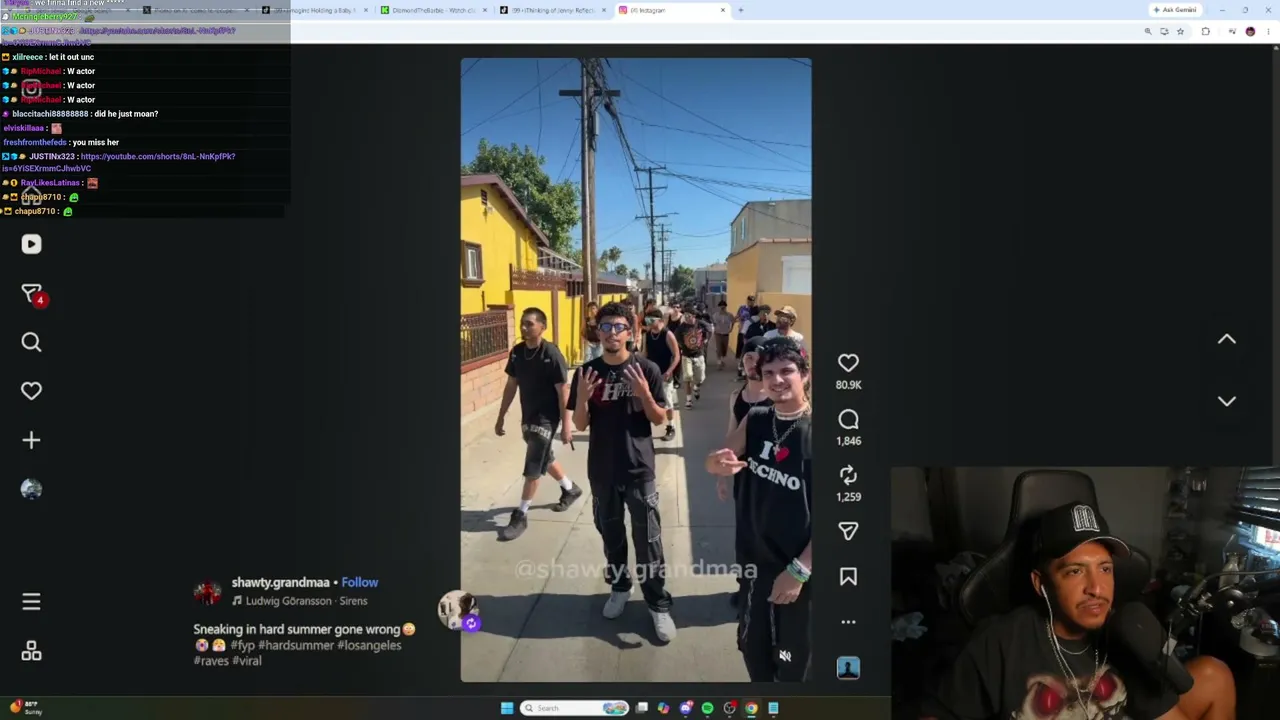Open Task View on the taskbar

(x=642, y=708)
